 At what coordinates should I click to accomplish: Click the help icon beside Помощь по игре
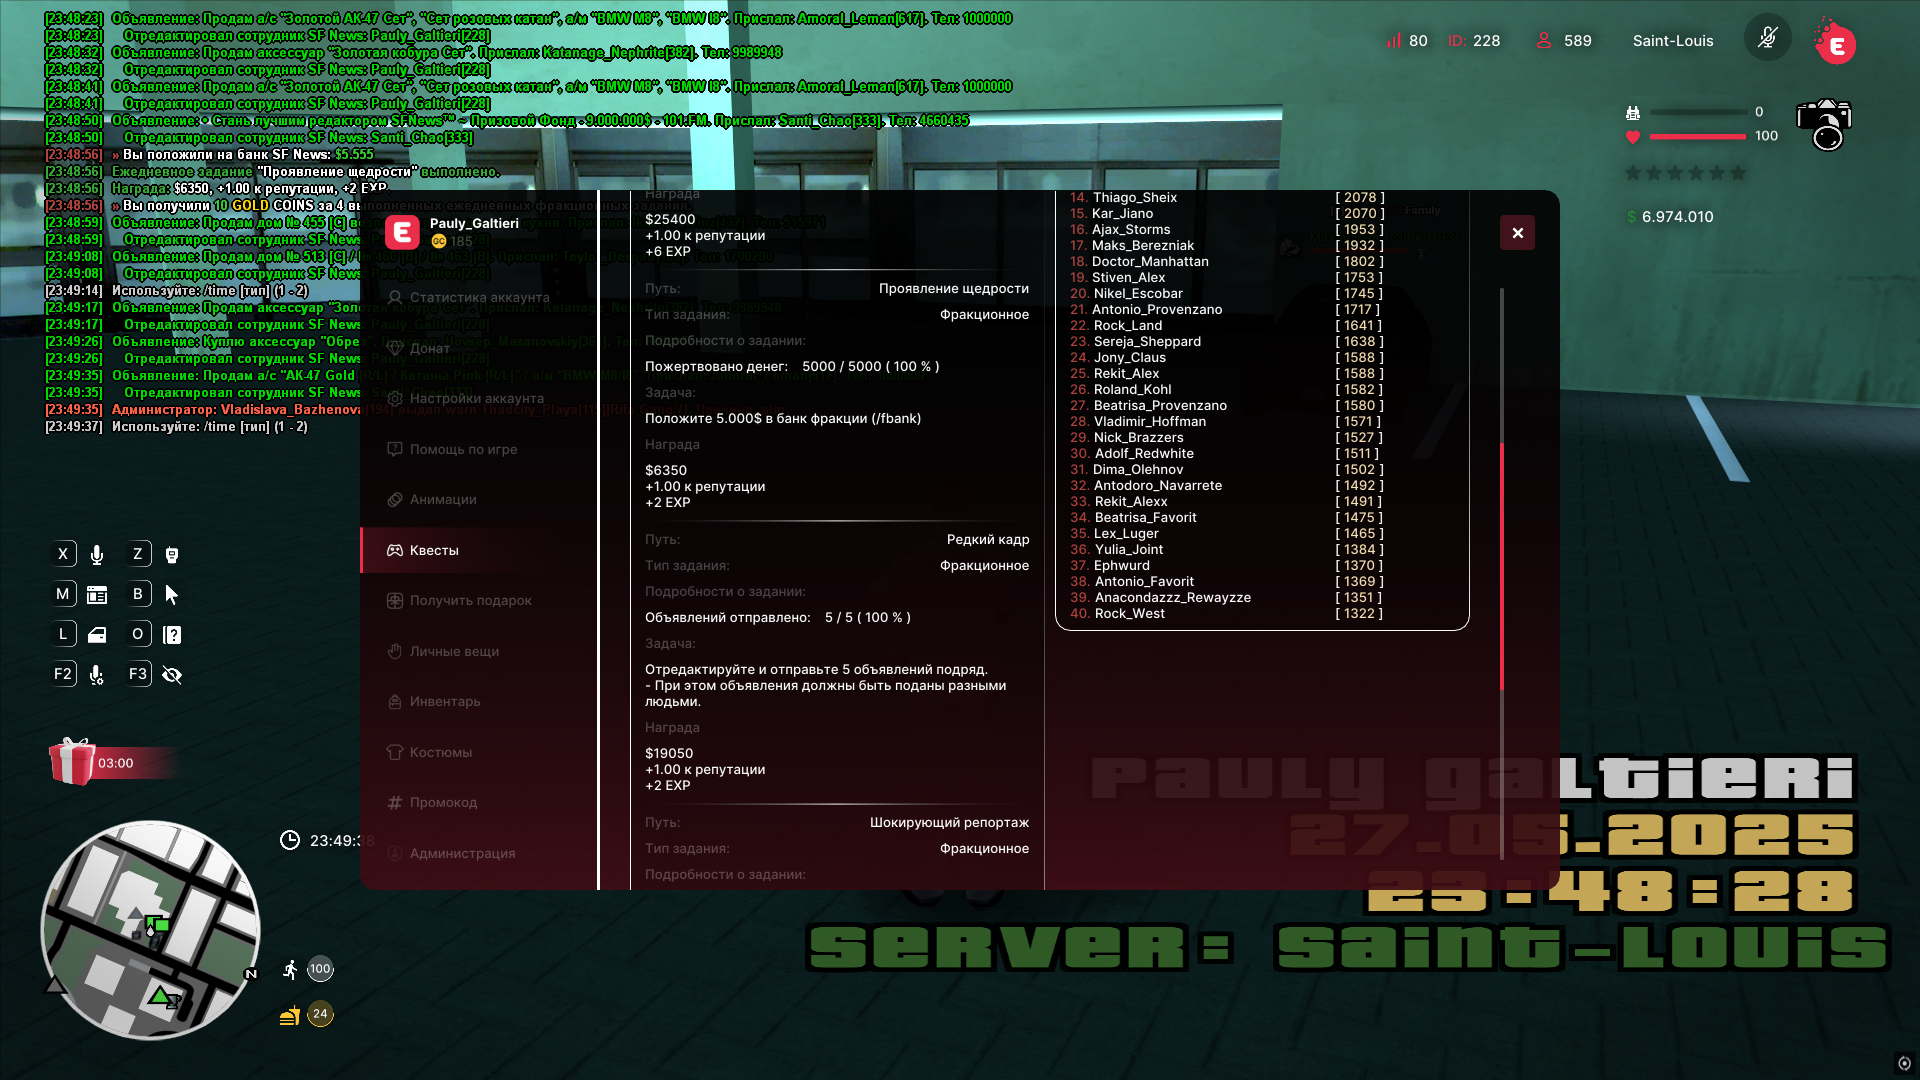pos(395,449)
